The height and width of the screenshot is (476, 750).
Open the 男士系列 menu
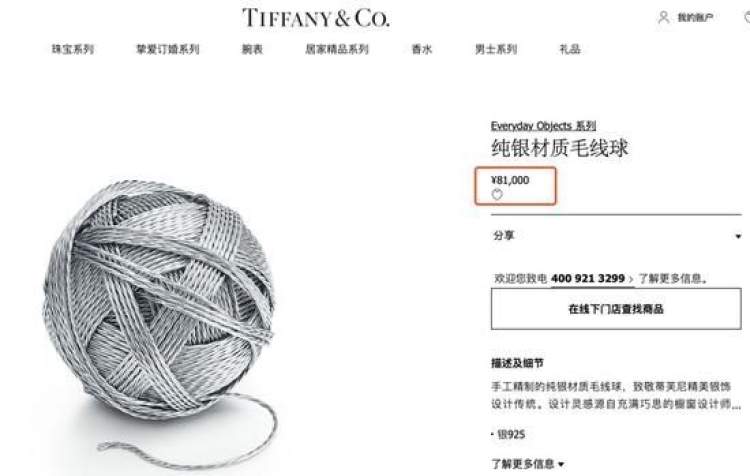click(496, 49)
